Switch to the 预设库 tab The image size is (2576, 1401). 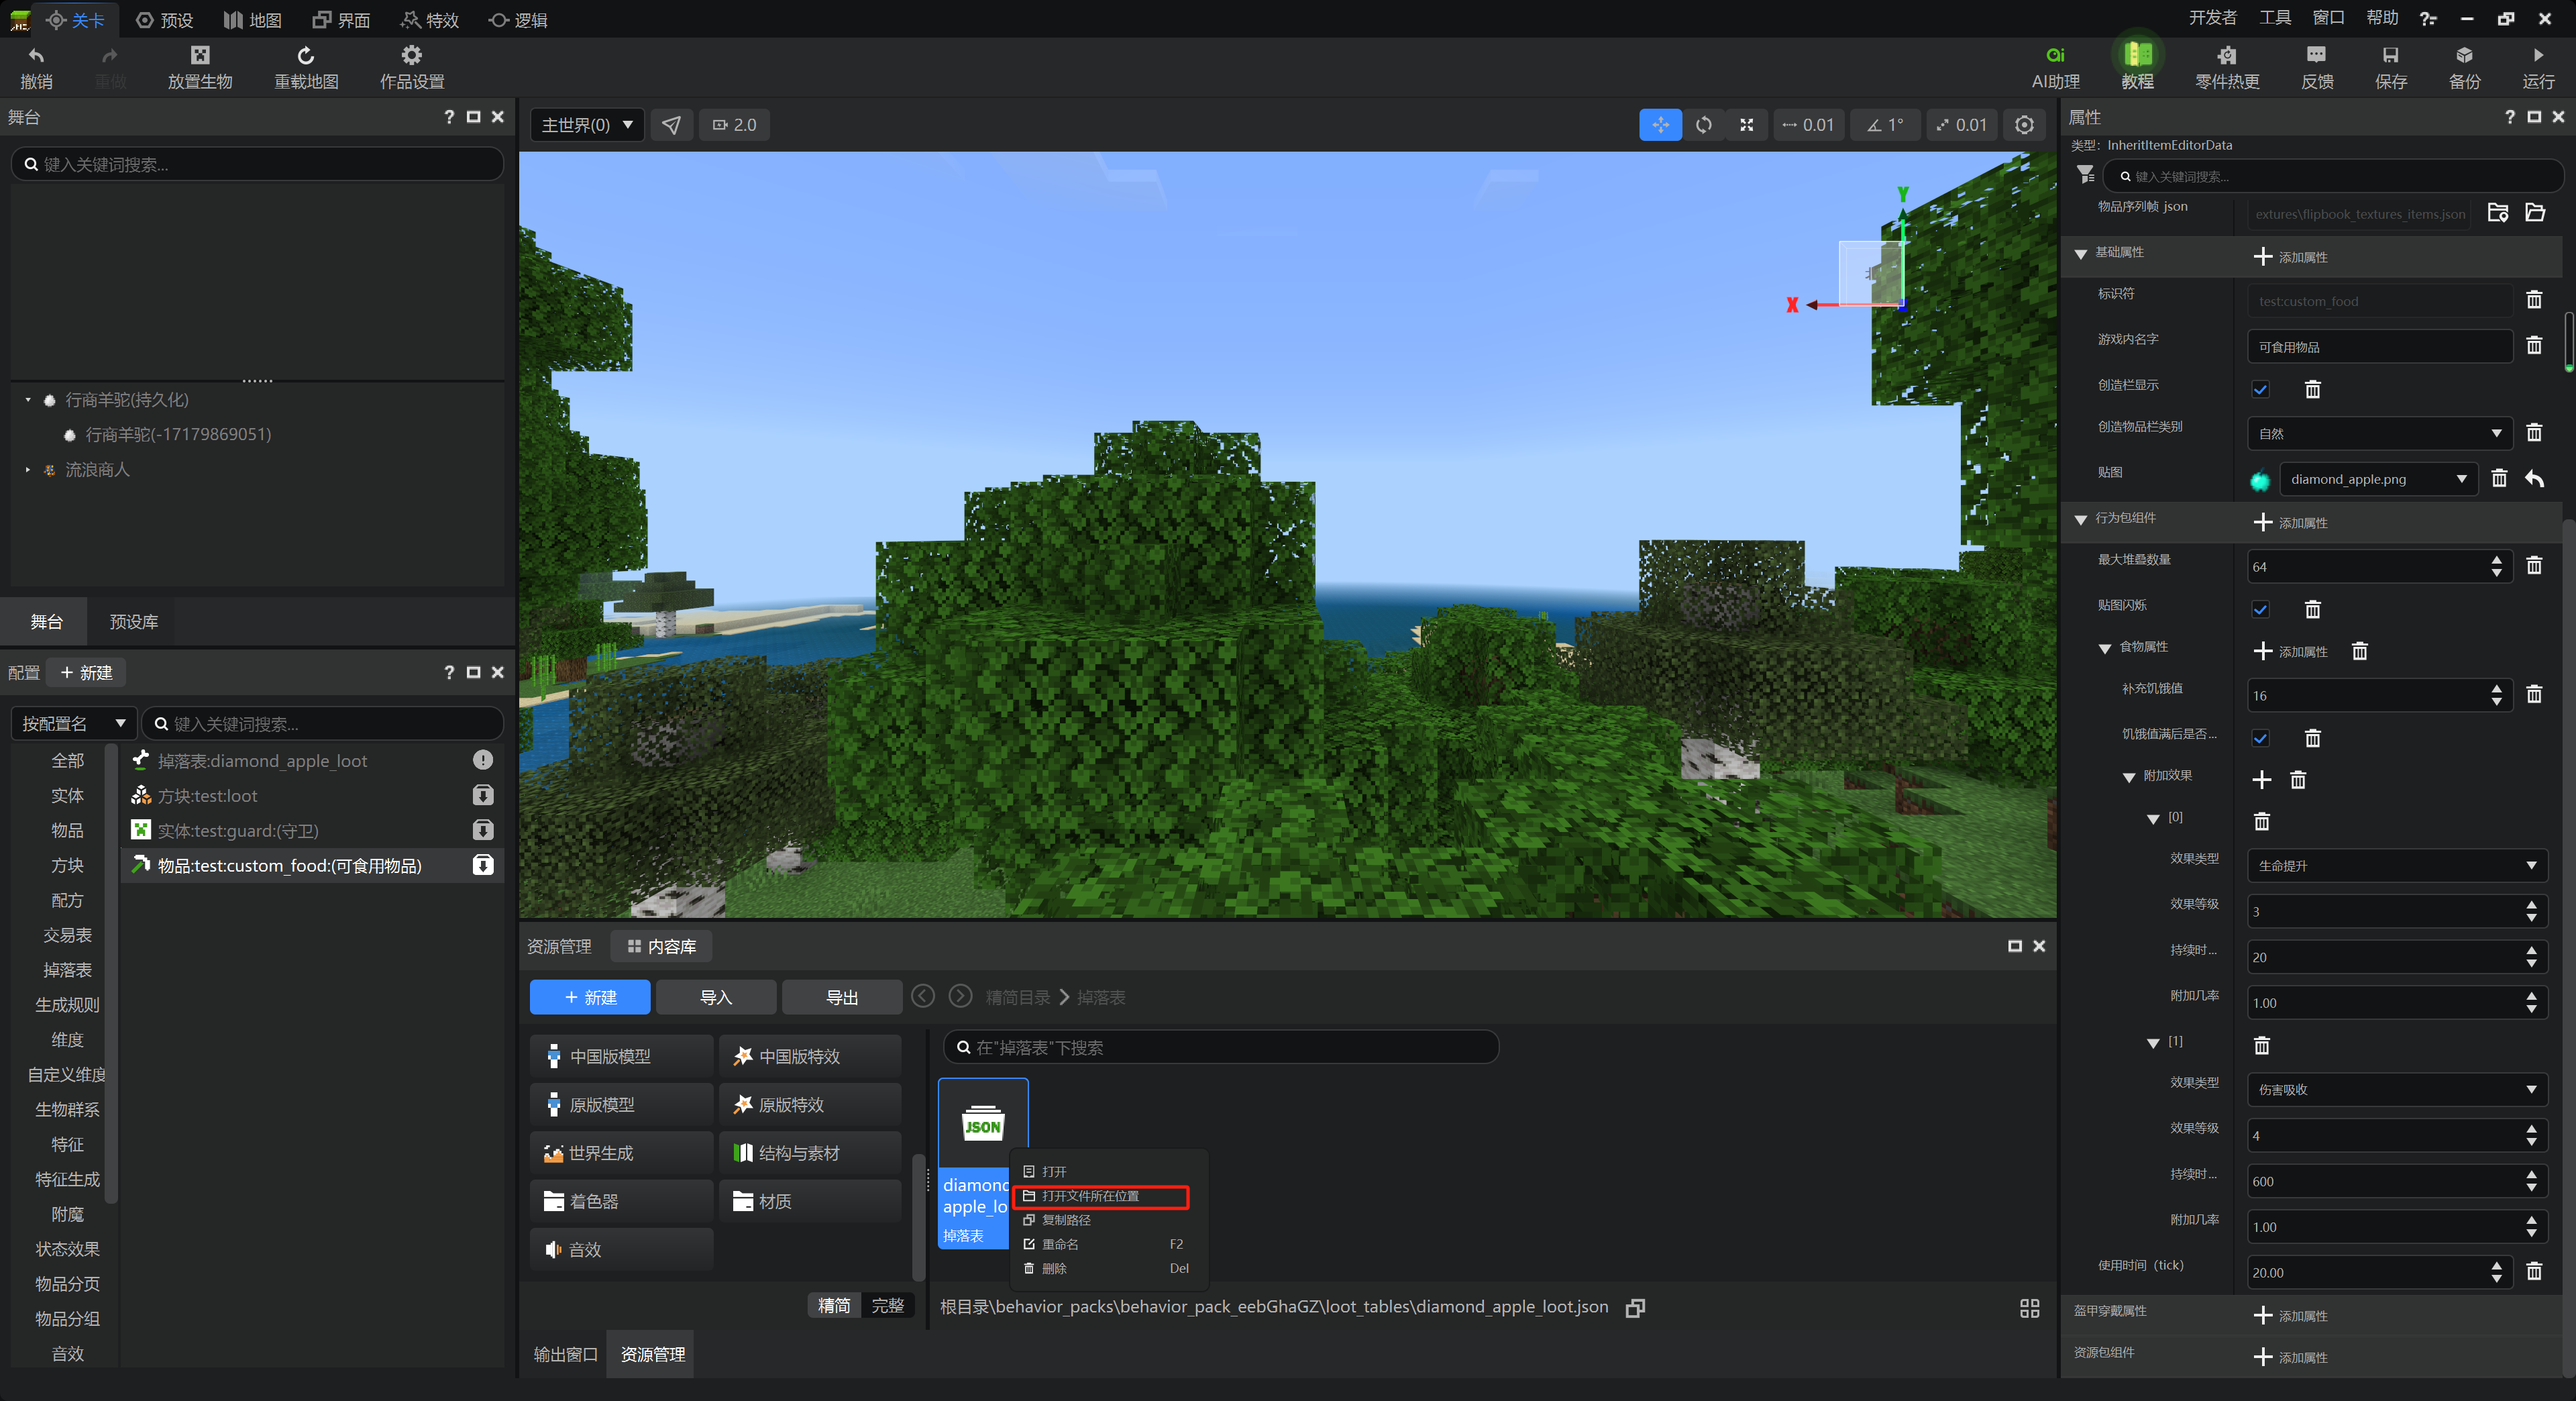(133, 622)
